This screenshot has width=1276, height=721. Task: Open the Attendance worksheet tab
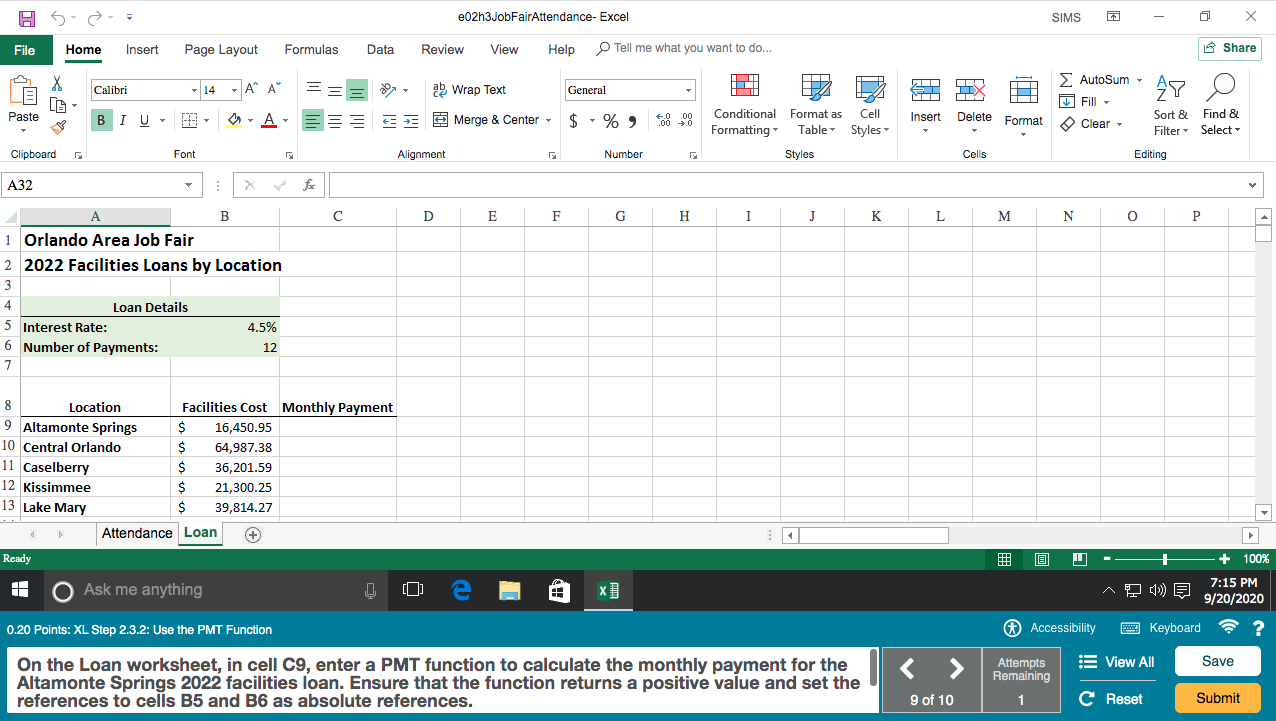click(137, 534)
